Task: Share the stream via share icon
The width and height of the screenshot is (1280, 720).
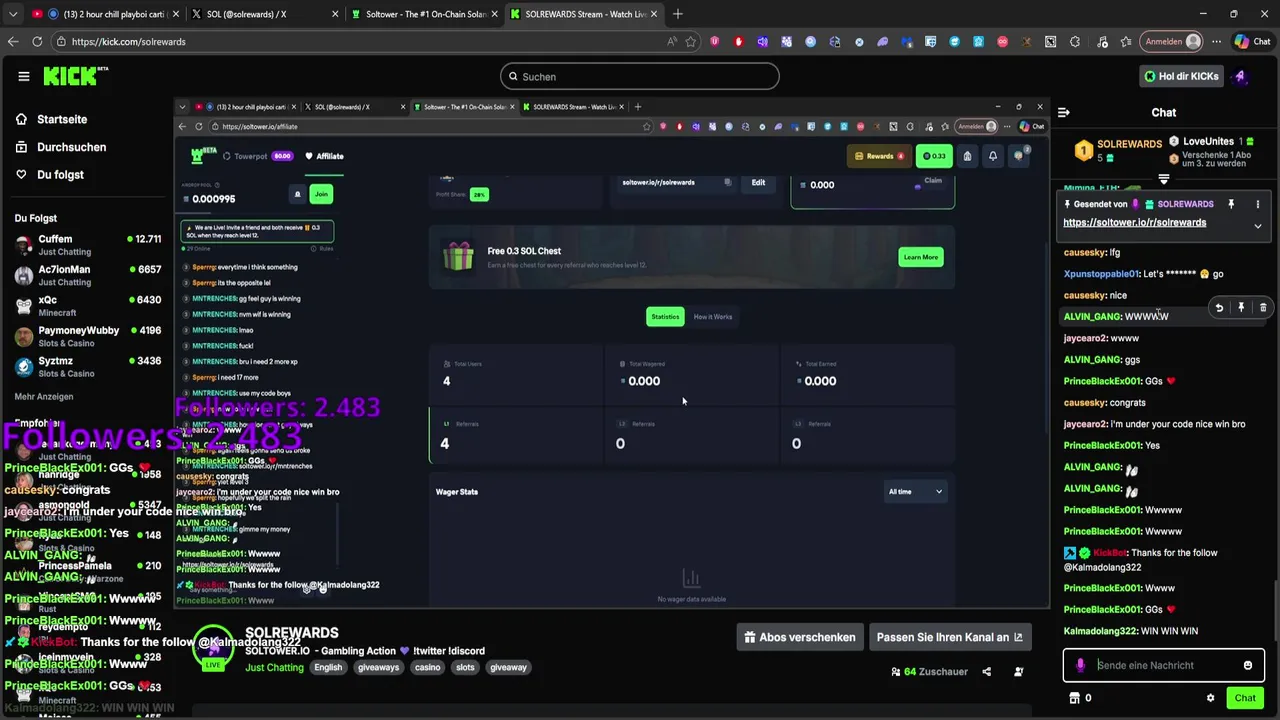Action: [987, 672]
